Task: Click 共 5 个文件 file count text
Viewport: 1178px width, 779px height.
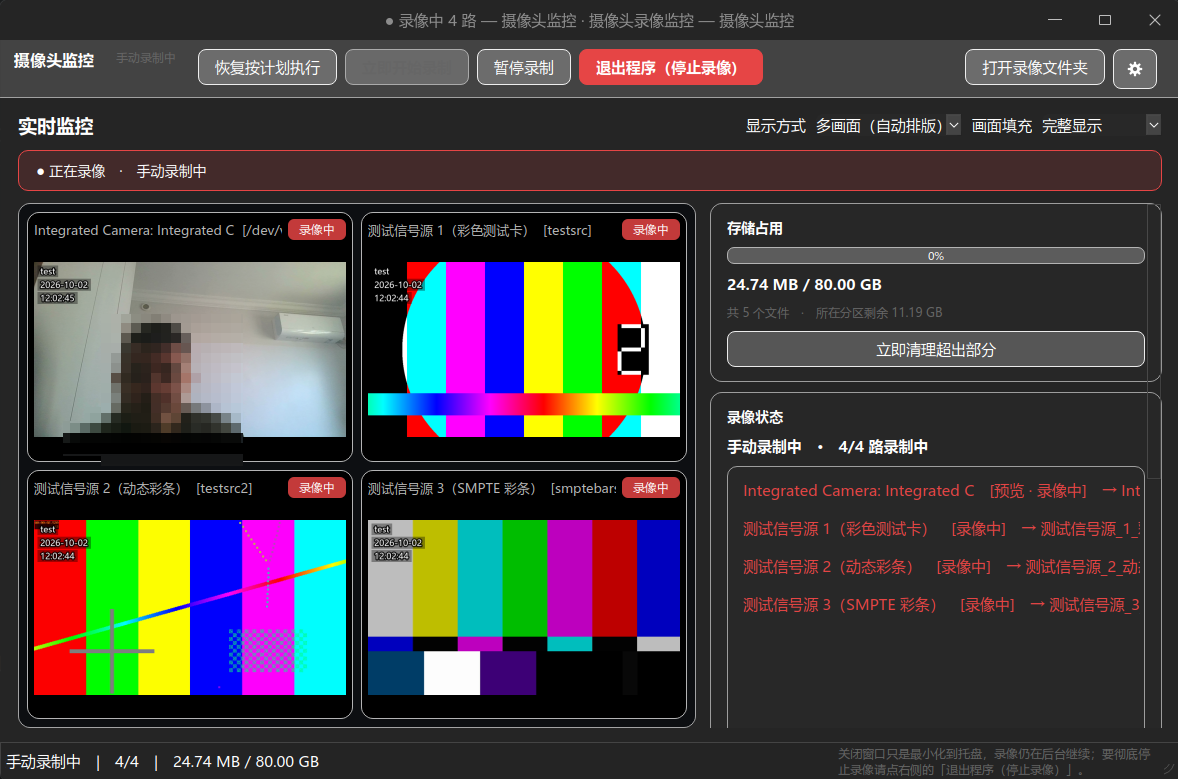Action: point(758,313)
